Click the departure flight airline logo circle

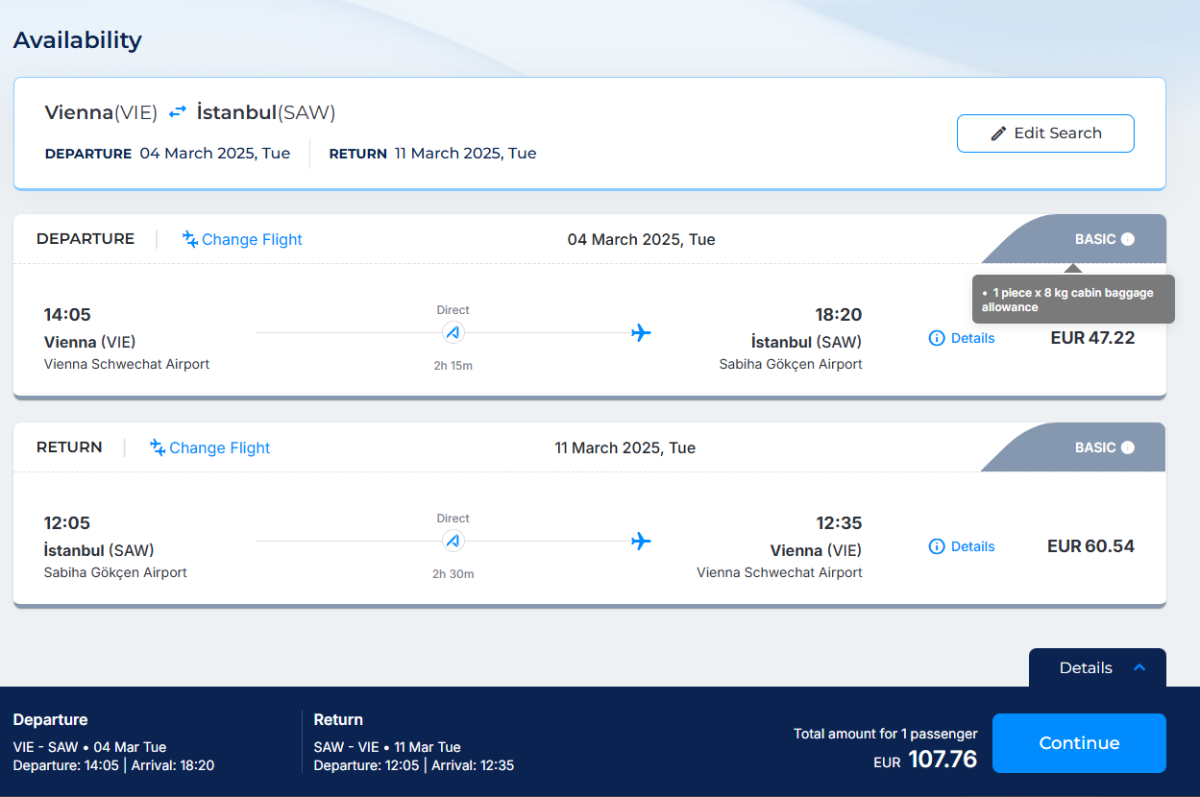pyautogui.click(x=453, y=333)
